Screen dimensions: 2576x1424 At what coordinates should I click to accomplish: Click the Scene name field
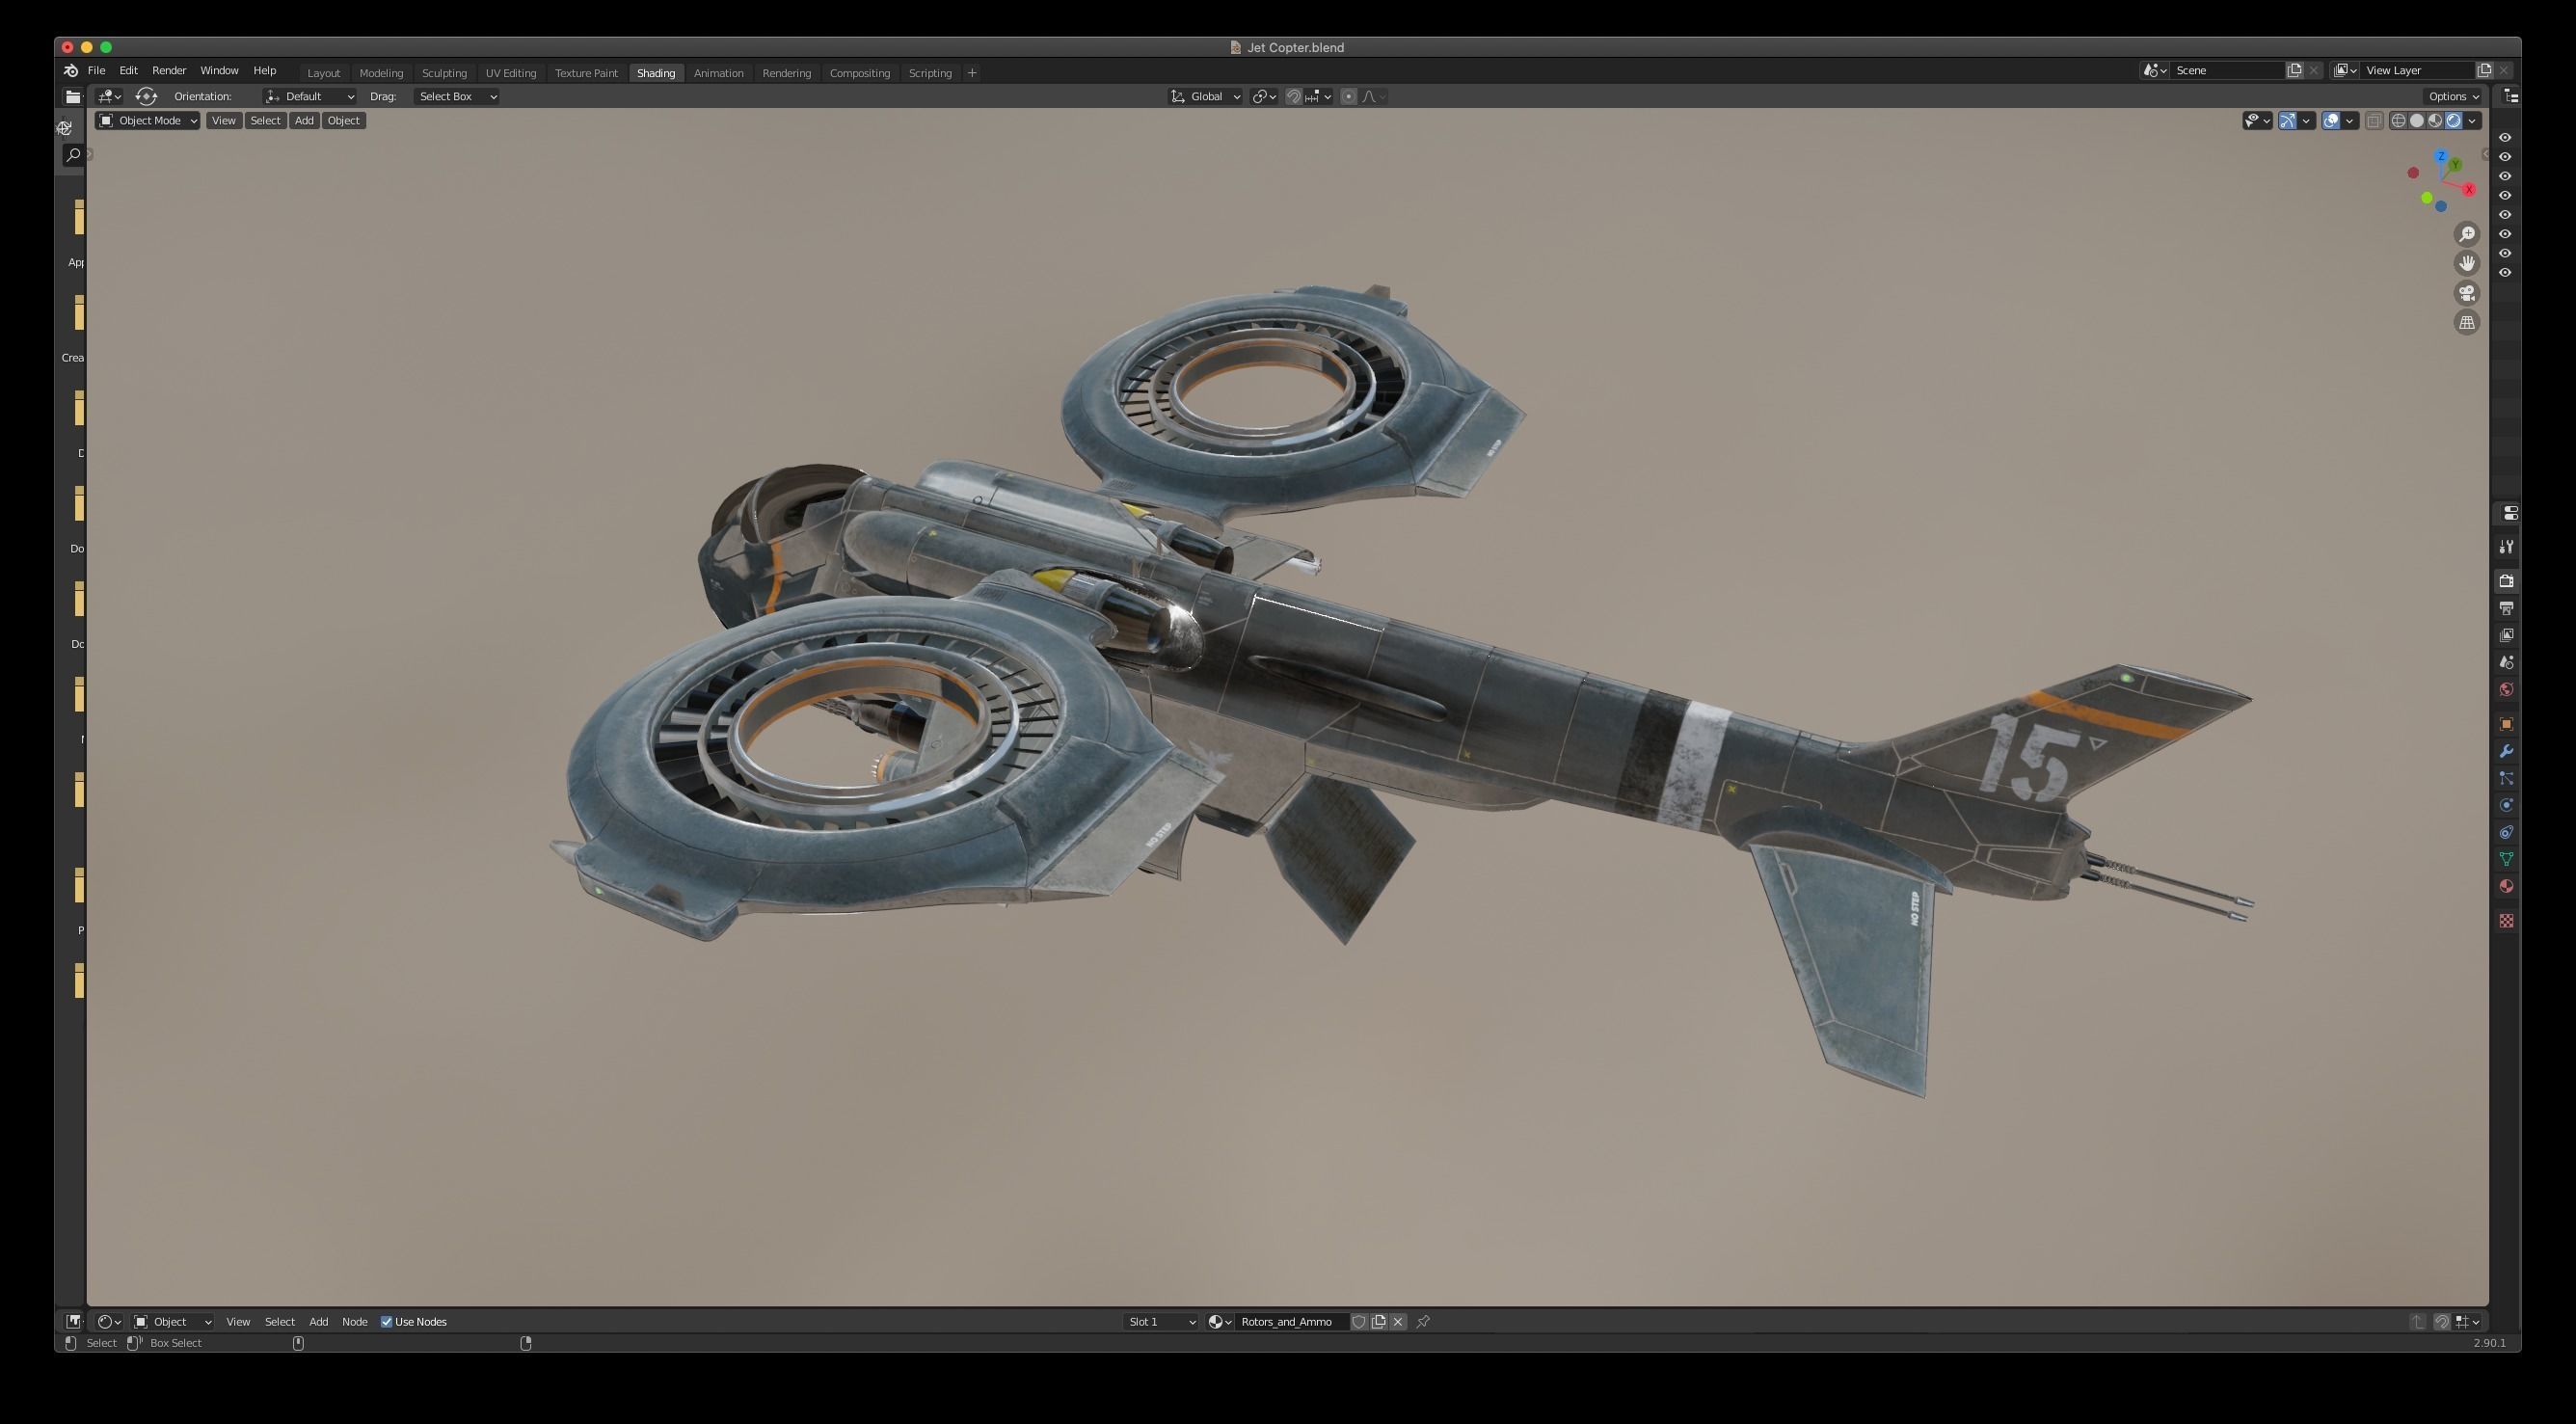[x=2229, y=71]
